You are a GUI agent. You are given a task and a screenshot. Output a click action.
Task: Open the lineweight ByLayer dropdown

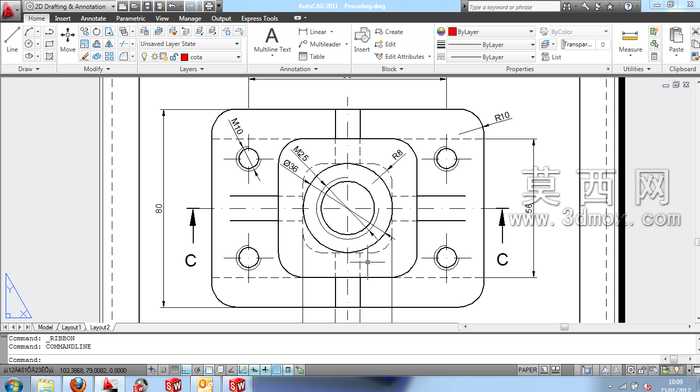[491, 45]
